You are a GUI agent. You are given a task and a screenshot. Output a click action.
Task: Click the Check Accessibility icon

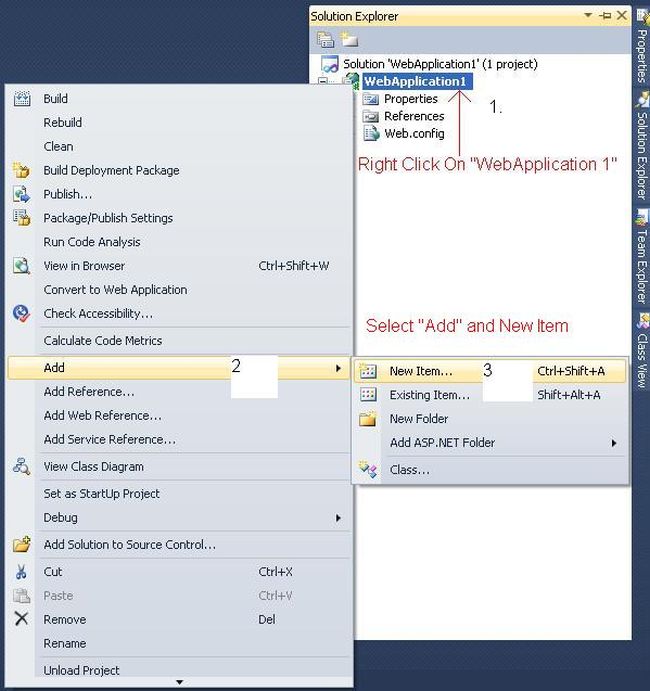coord(21,314)
